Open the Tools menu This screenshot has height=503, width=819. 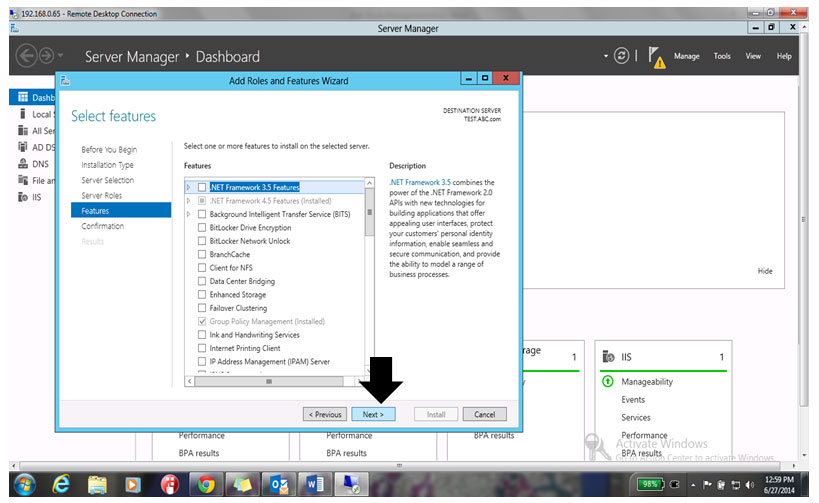(722, 56)
